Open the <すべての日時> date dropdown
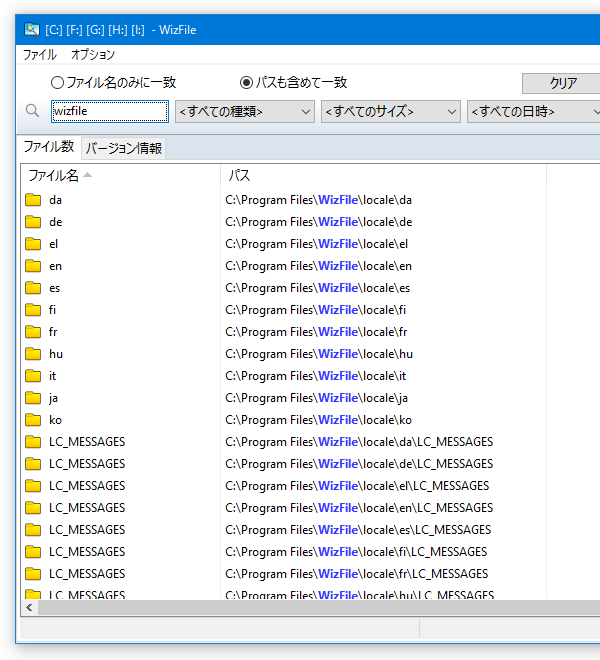The height and width of the screenshot is (660, 600). pos(533,112)
